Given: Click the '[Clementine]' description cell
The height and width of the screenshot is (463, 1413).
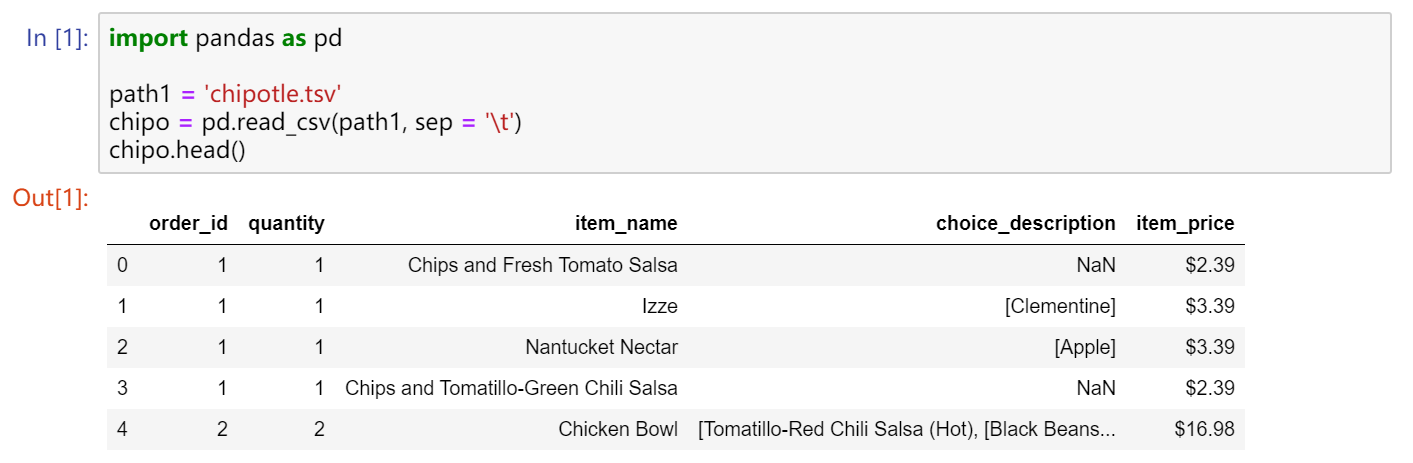Looking at the screenshot, I should (x=1060, y=306).
